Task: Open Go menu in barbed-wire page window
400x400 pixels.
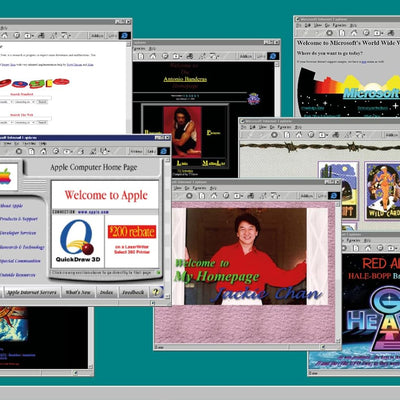Action: (x=272, y=127)
